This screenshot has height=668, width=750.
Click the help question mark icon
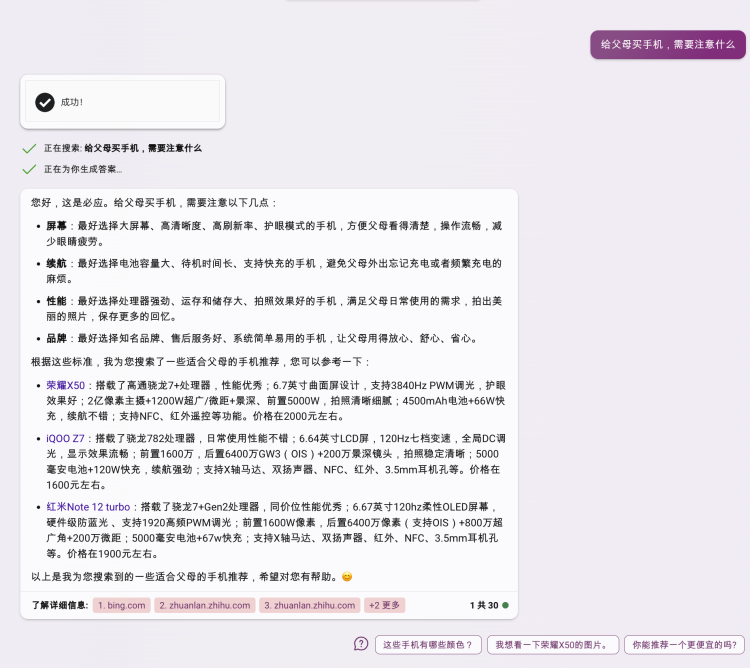click(x=361, y=644)
